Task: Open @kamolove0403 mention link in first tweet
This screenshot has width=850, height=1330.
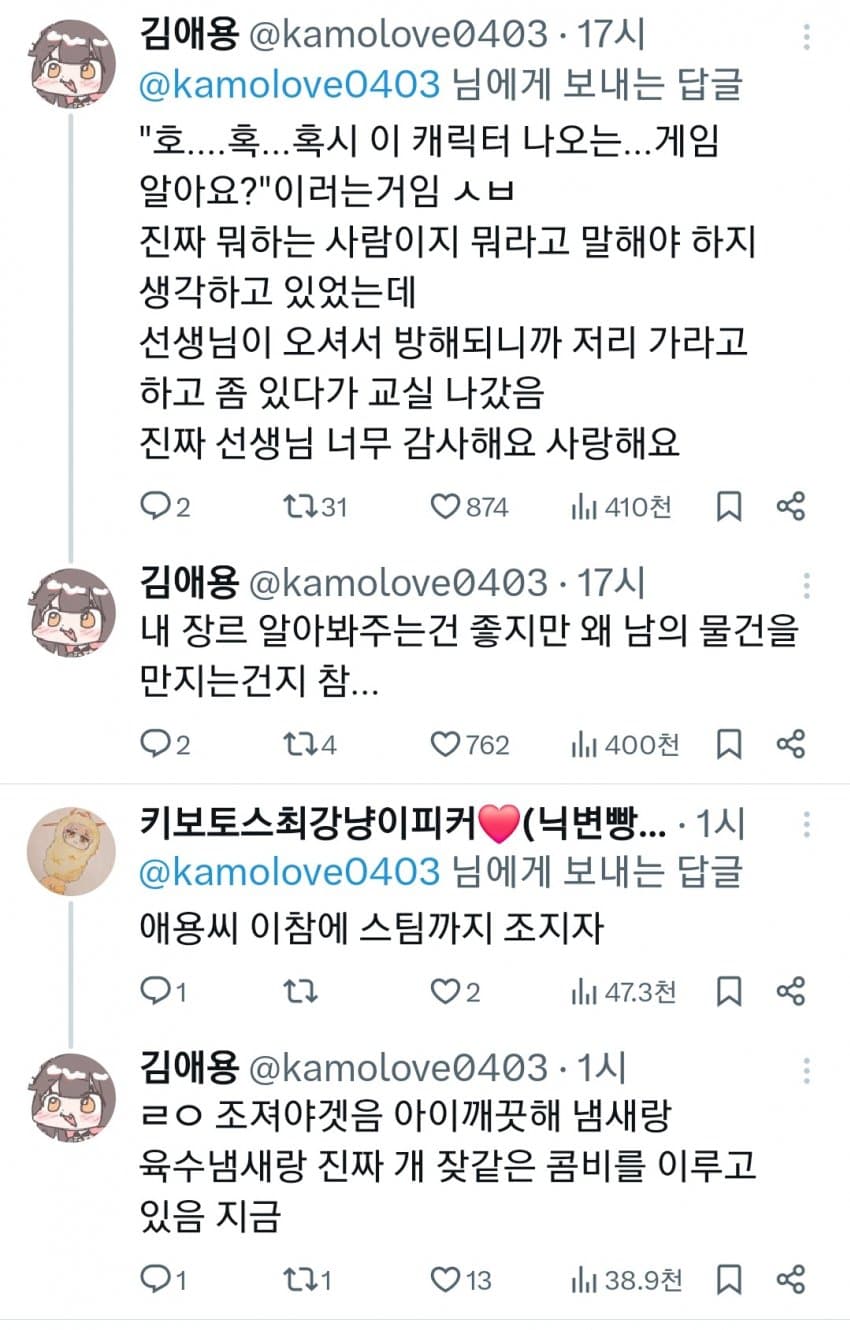Action: 290,85
